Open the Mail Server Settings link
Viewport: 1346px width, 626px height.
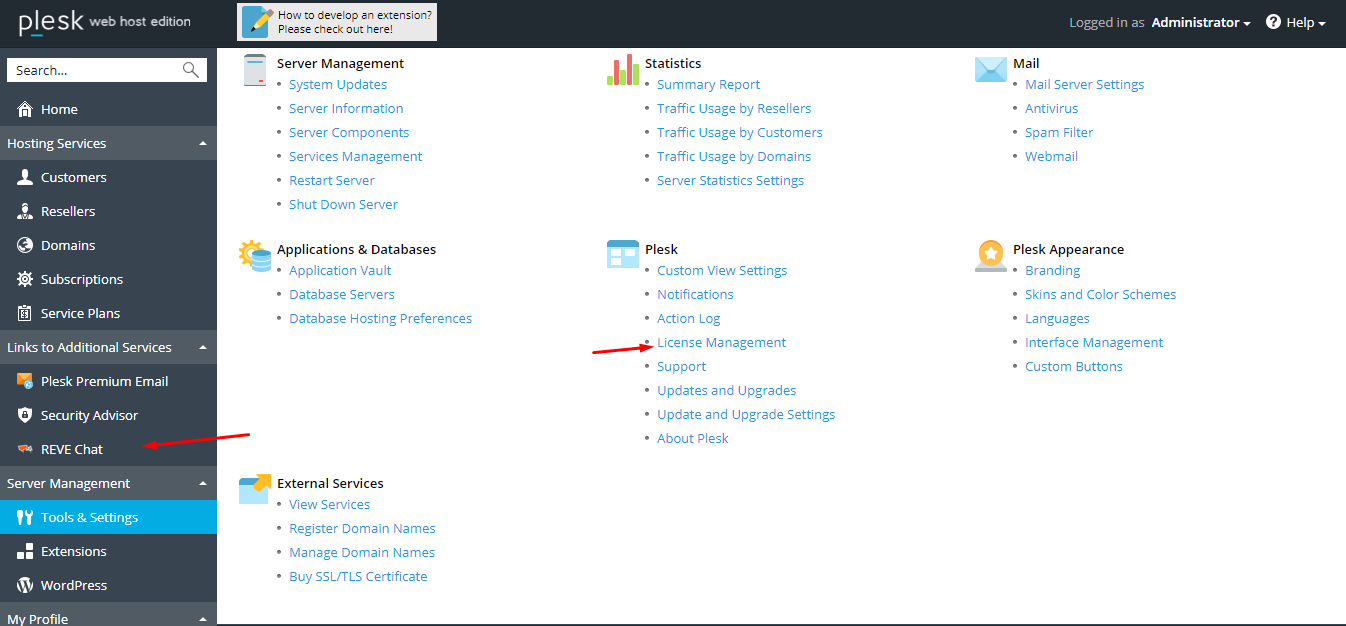(x=1084, y=84)
